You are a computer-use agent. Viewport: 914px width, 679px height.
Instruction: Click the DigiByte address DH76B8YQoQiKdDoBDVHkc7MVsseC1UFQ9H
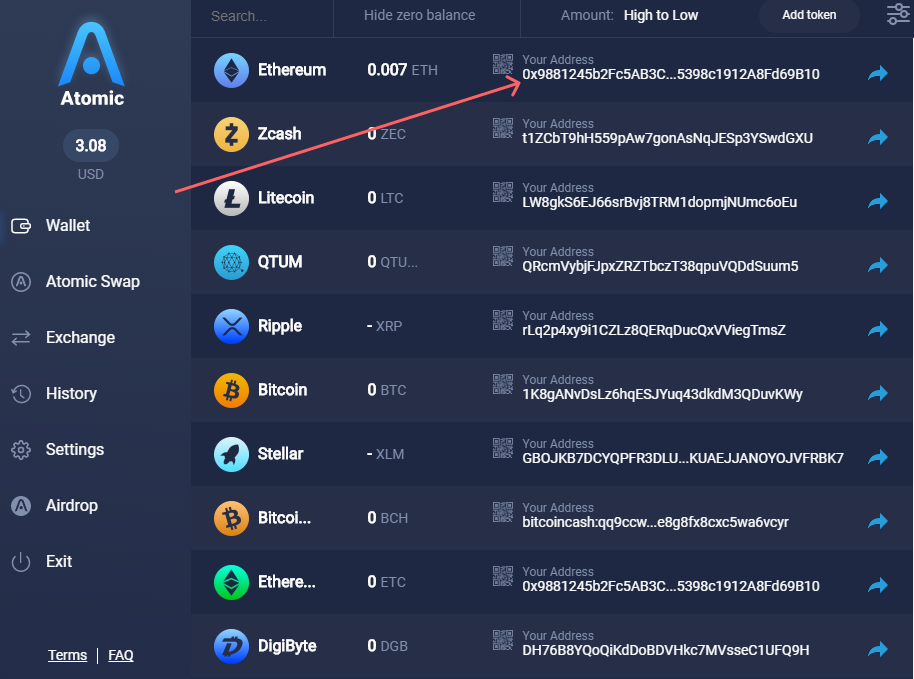click(666, 650)
